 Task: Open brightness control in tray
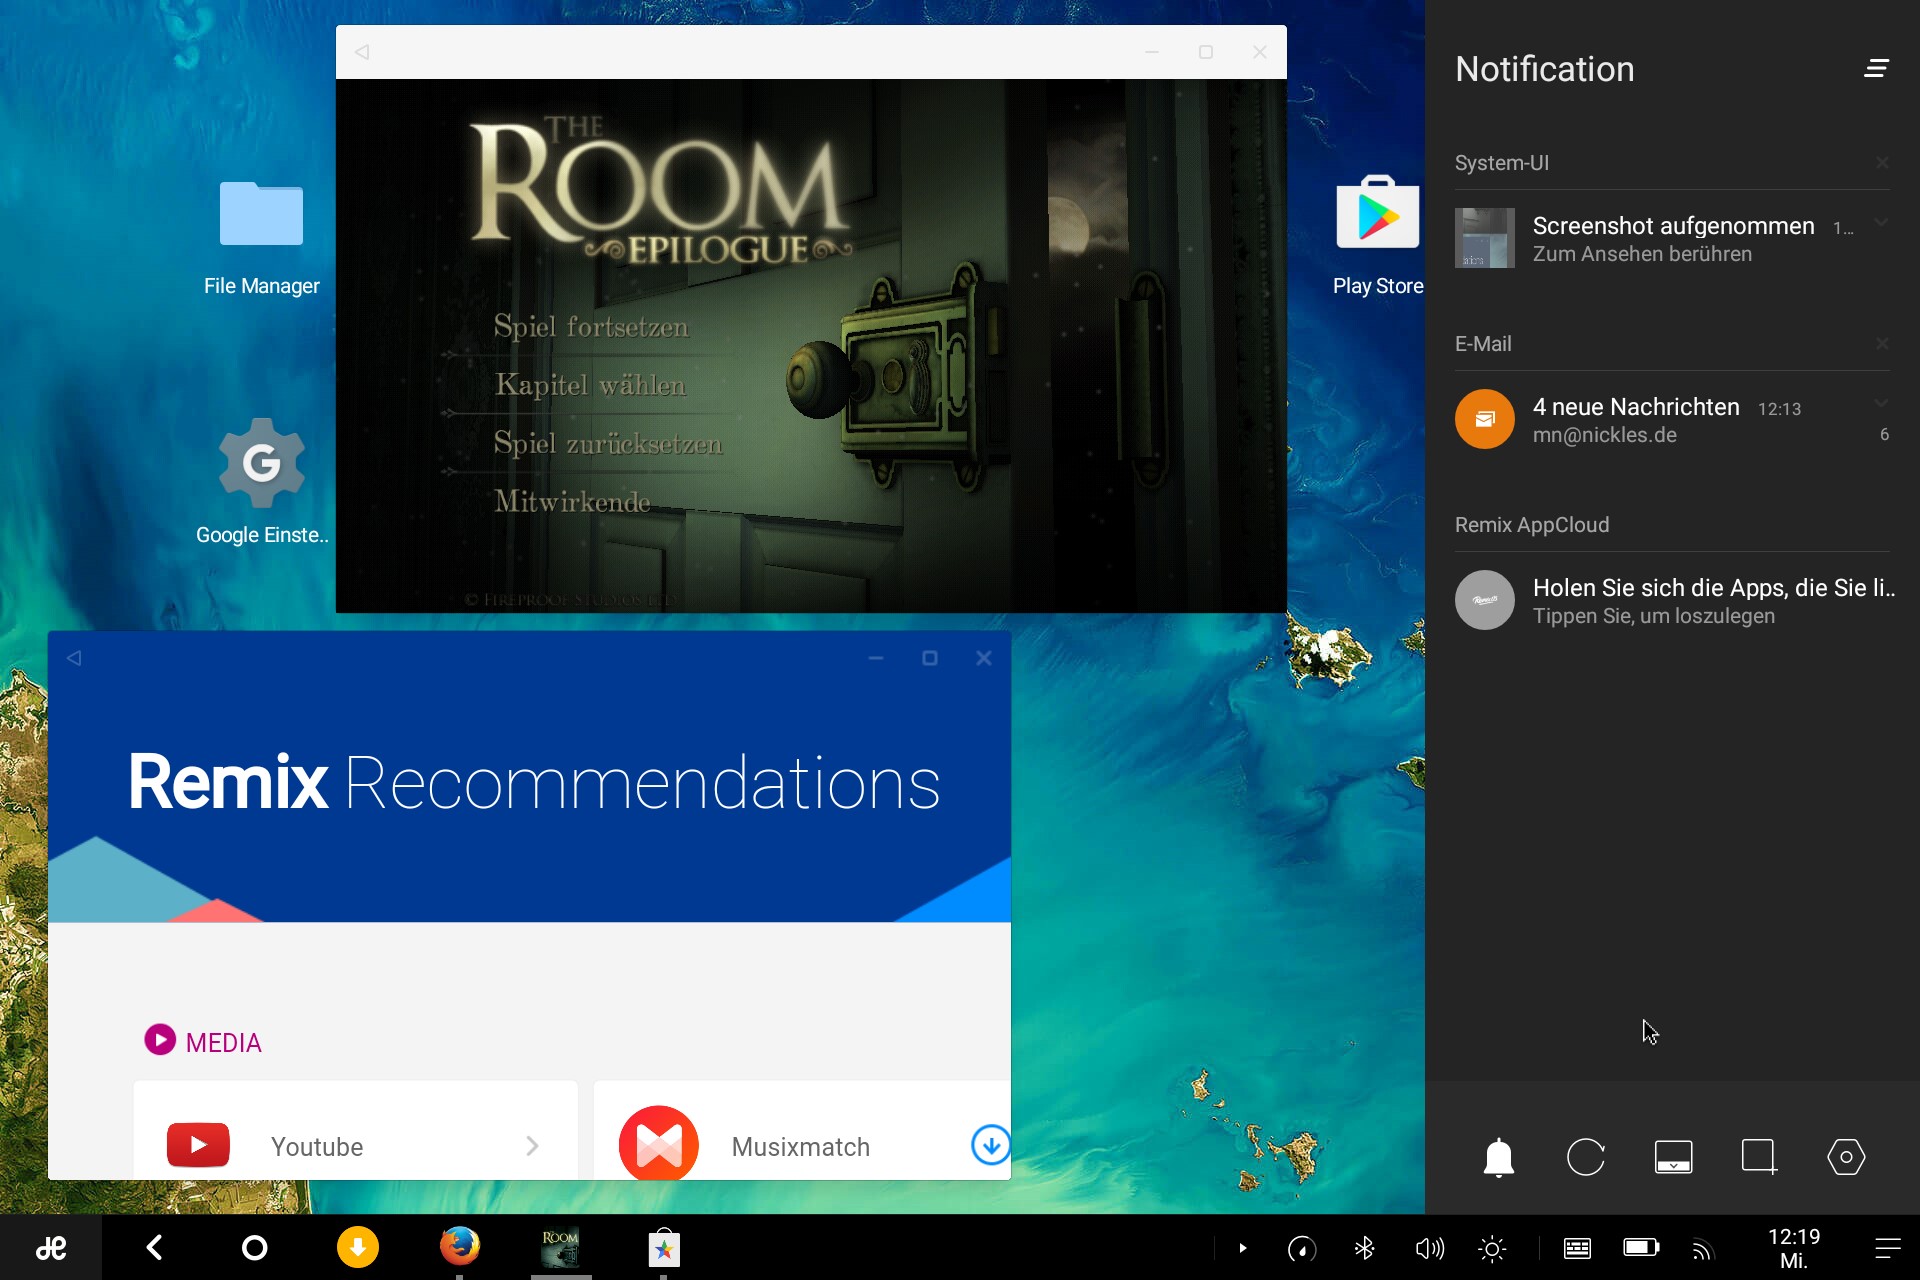tap(1492, 1248)
